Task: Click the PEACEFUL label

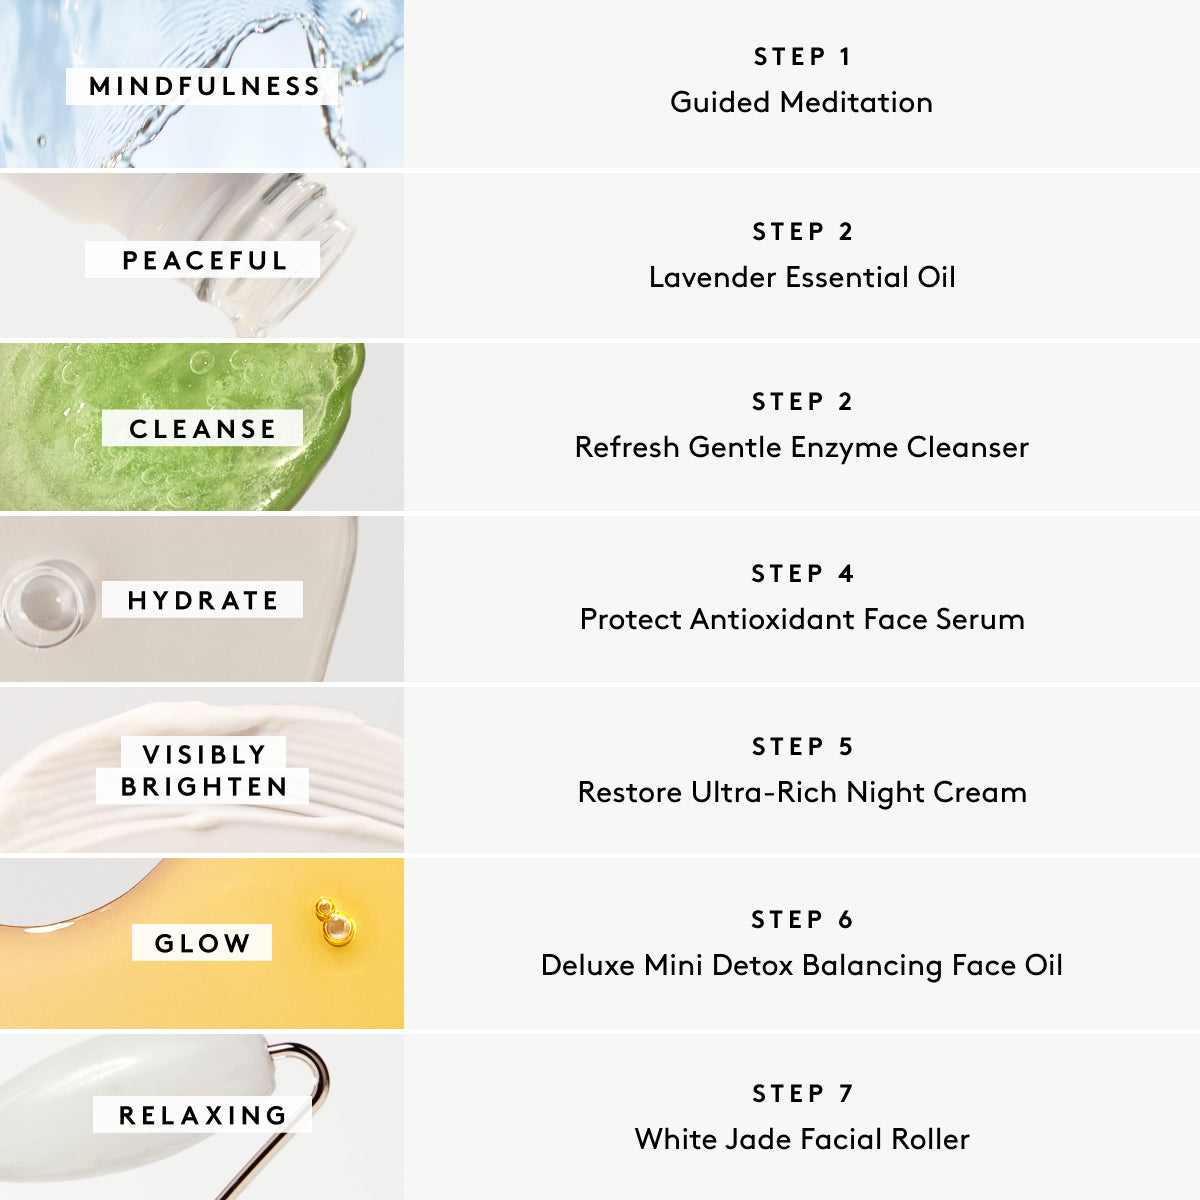Action: (204, 260)
